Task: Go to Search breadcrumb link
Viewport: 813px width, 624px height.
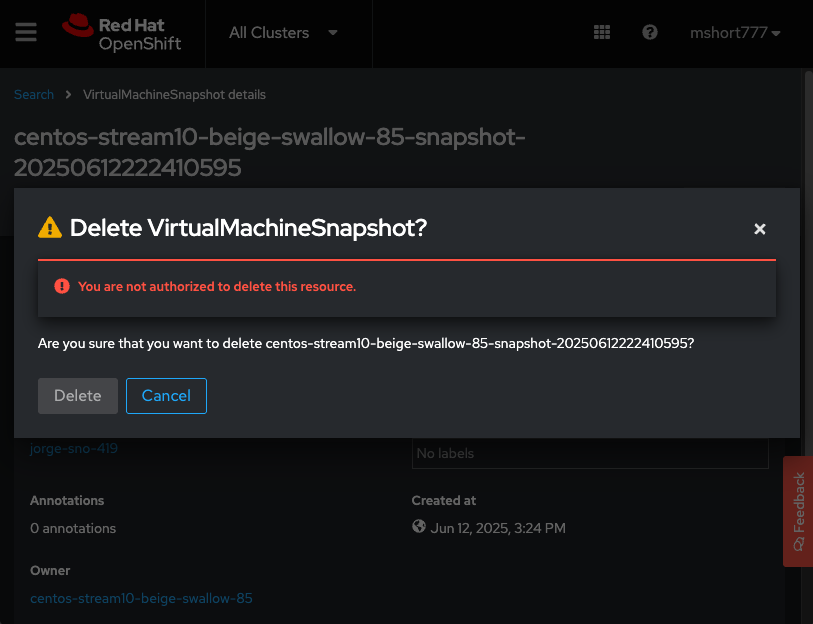Action: click(34, 95)
